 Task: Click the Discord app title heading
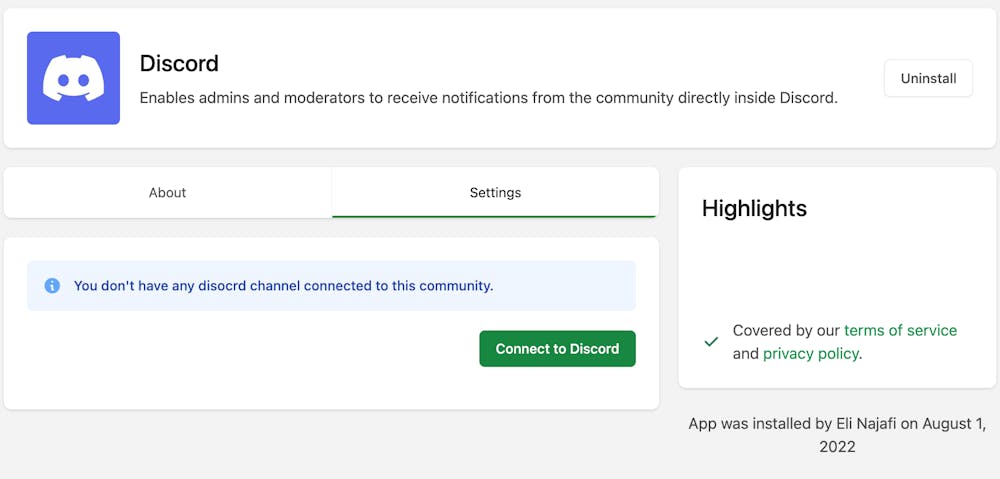[179, 63]
